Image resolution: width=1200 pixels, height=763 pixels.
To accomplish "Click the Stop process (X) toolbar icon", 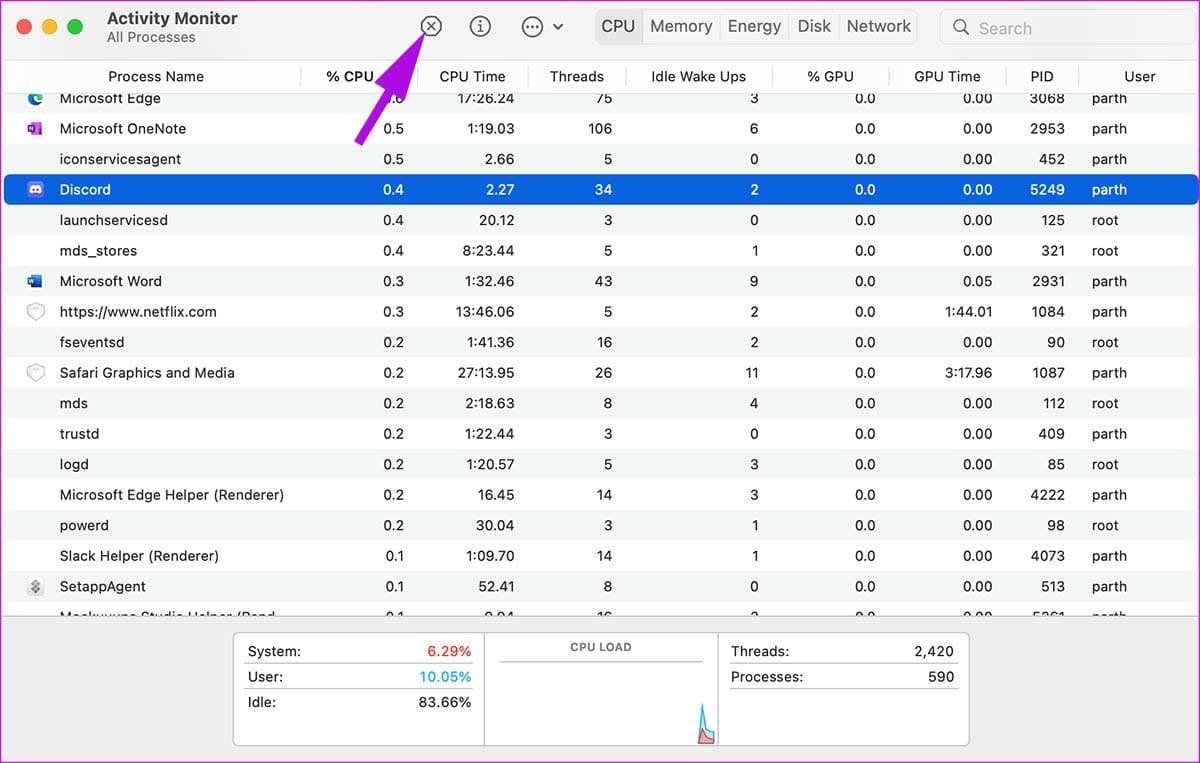I will coord(431,27).
